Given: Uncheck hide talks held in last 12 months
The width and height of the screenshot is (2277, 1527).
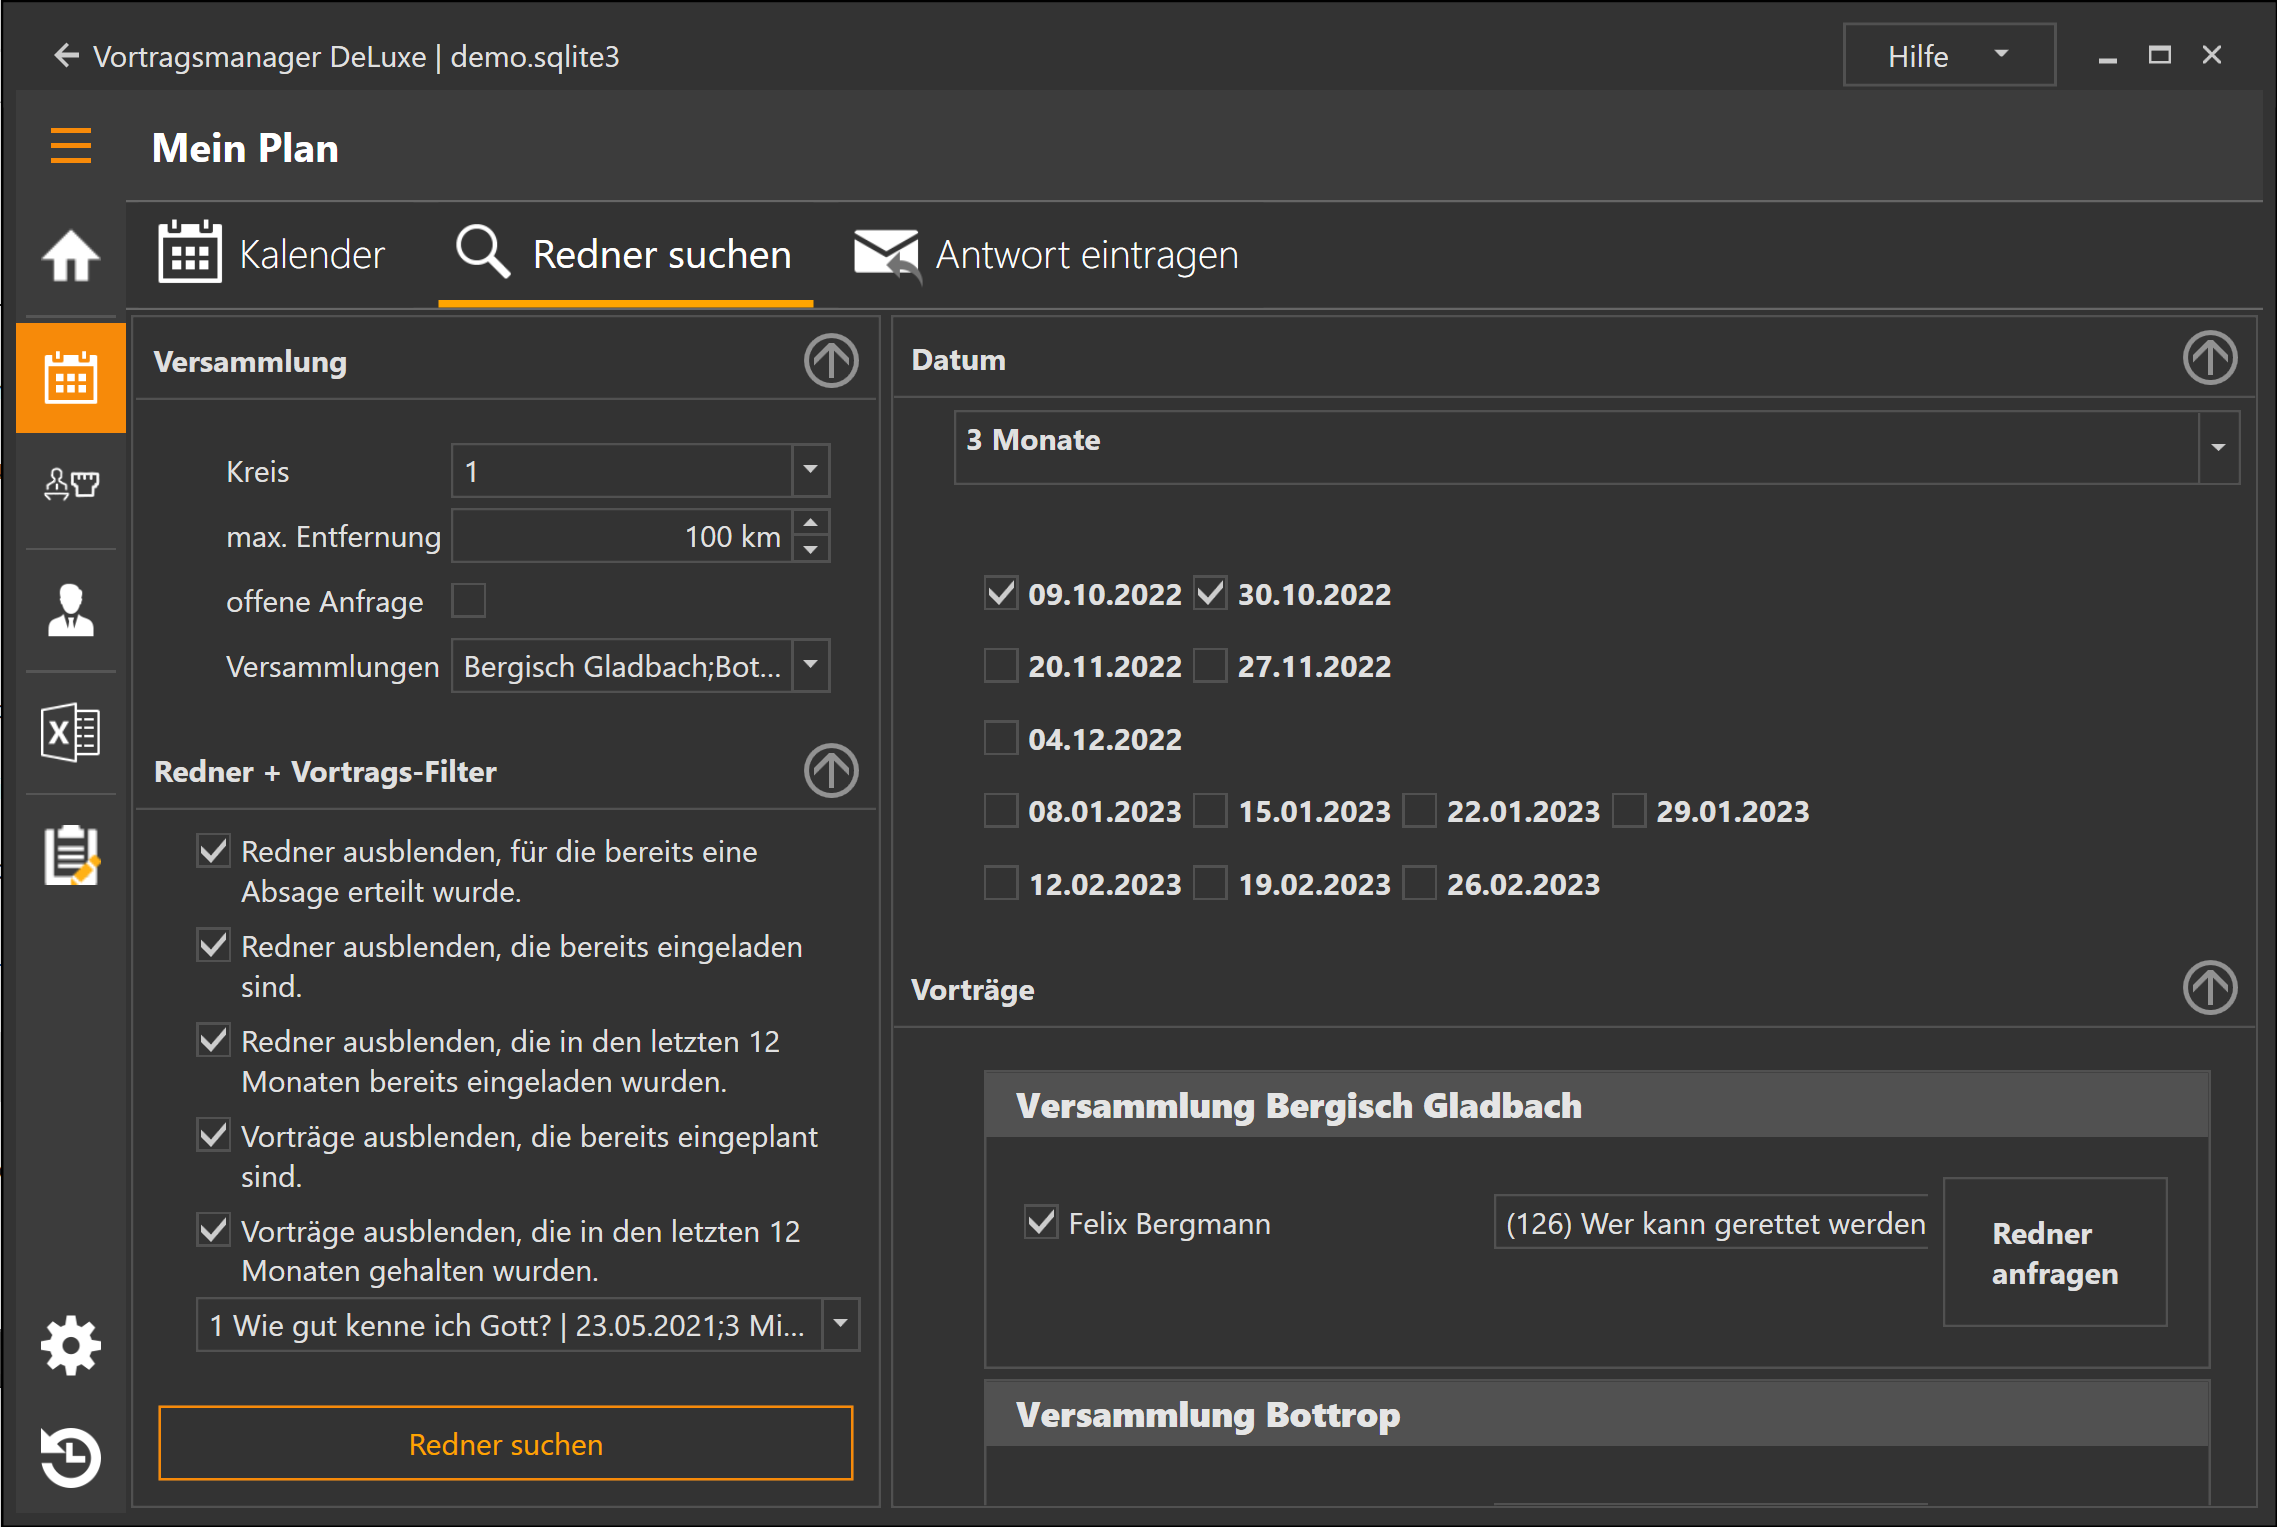Looking at the screenshot, I should click(213, 1231).
